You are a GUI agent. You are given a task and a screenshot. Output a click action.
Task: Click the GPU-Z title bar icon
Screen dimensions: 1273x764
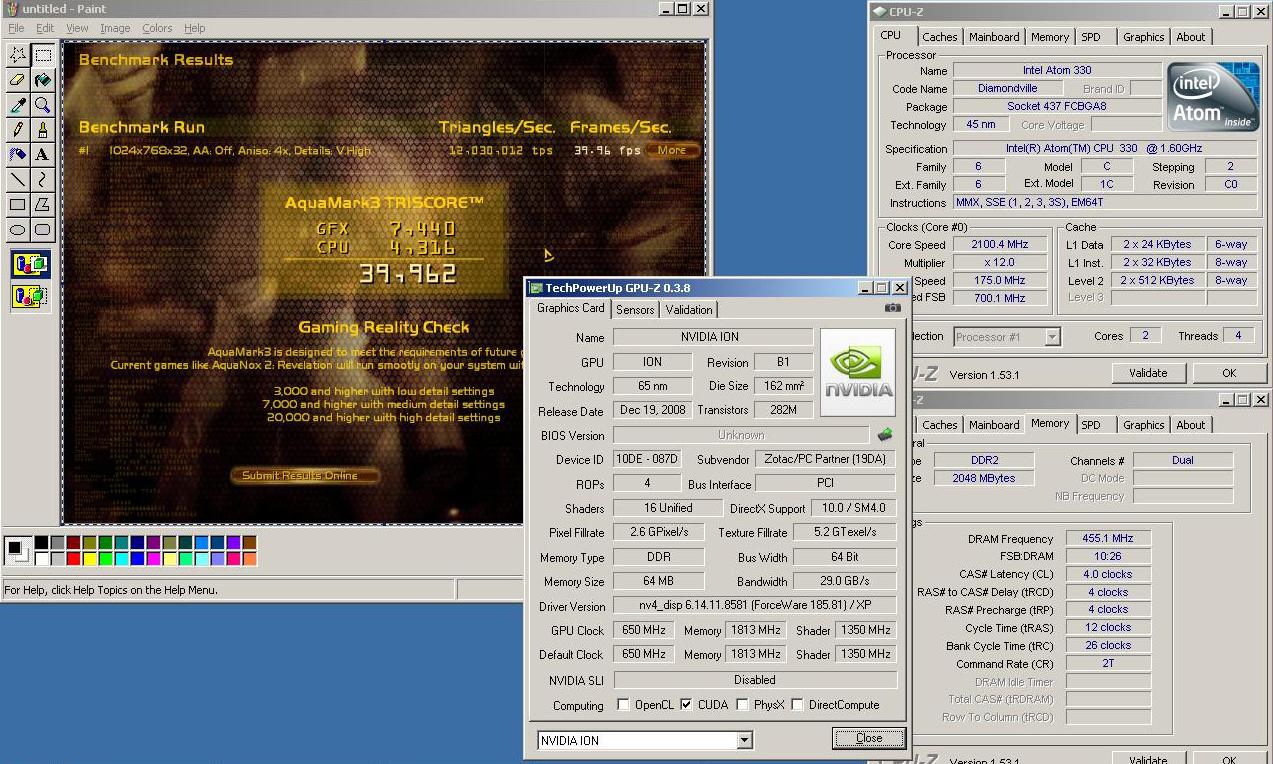535,288
